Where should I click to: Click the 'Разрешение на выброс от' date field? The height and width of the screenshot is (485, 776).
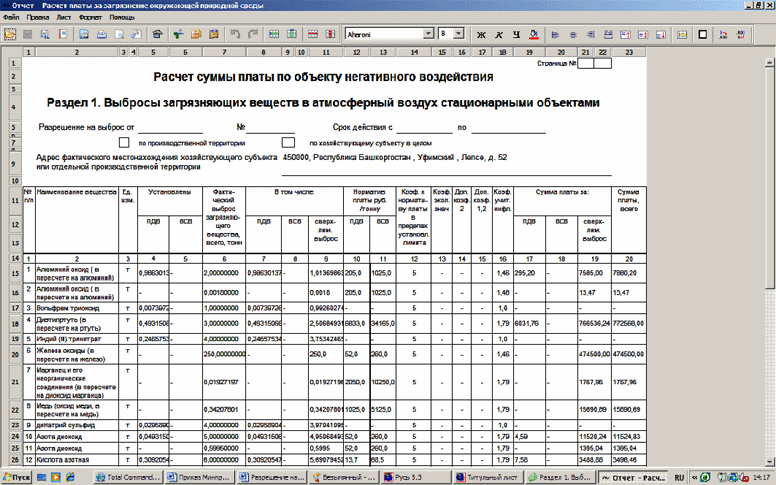170,128
